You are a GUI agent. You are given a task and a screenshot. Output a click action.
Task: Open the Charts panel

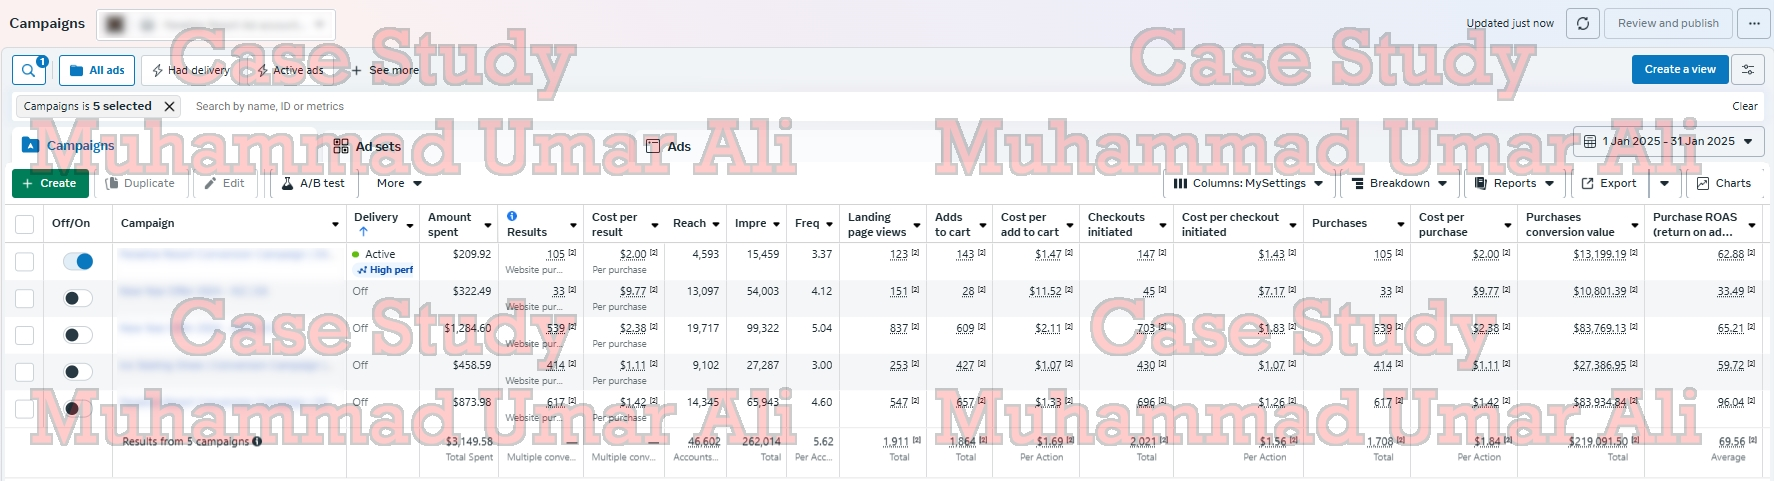coord(1723,183)
